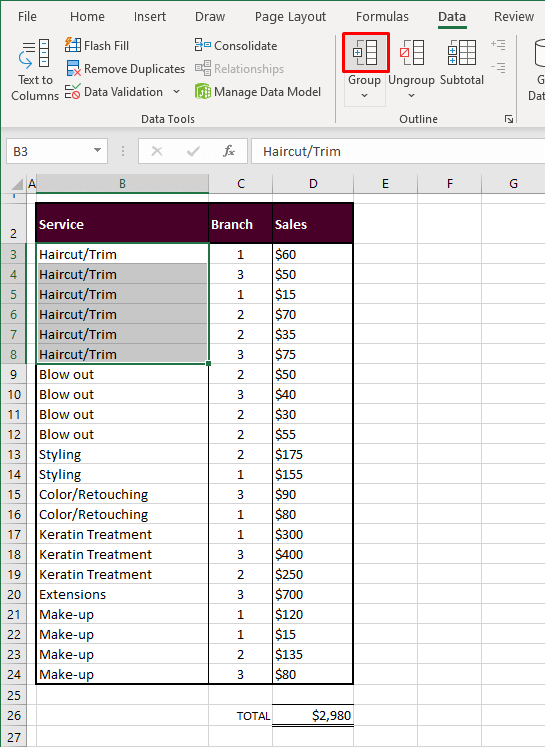Click the Insert Function fx icon
The width and height of the screenshot is (545, 747).
[229, 151]
